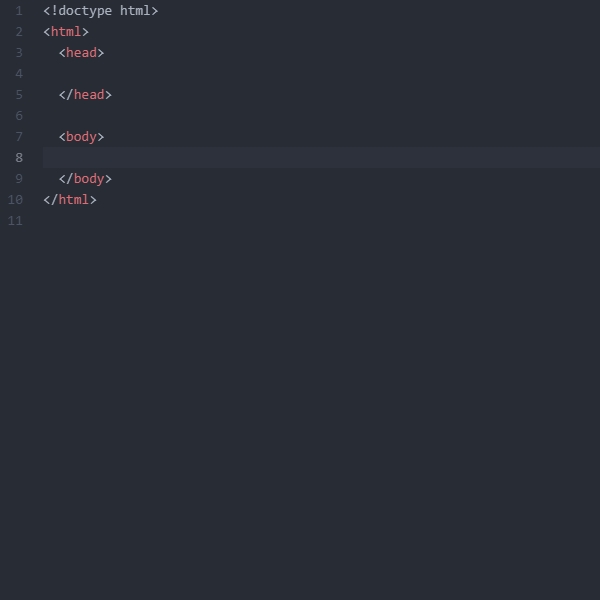
Task: Select line number 6 in gutter
Action: pyautogui.click(x=19, y=116)
